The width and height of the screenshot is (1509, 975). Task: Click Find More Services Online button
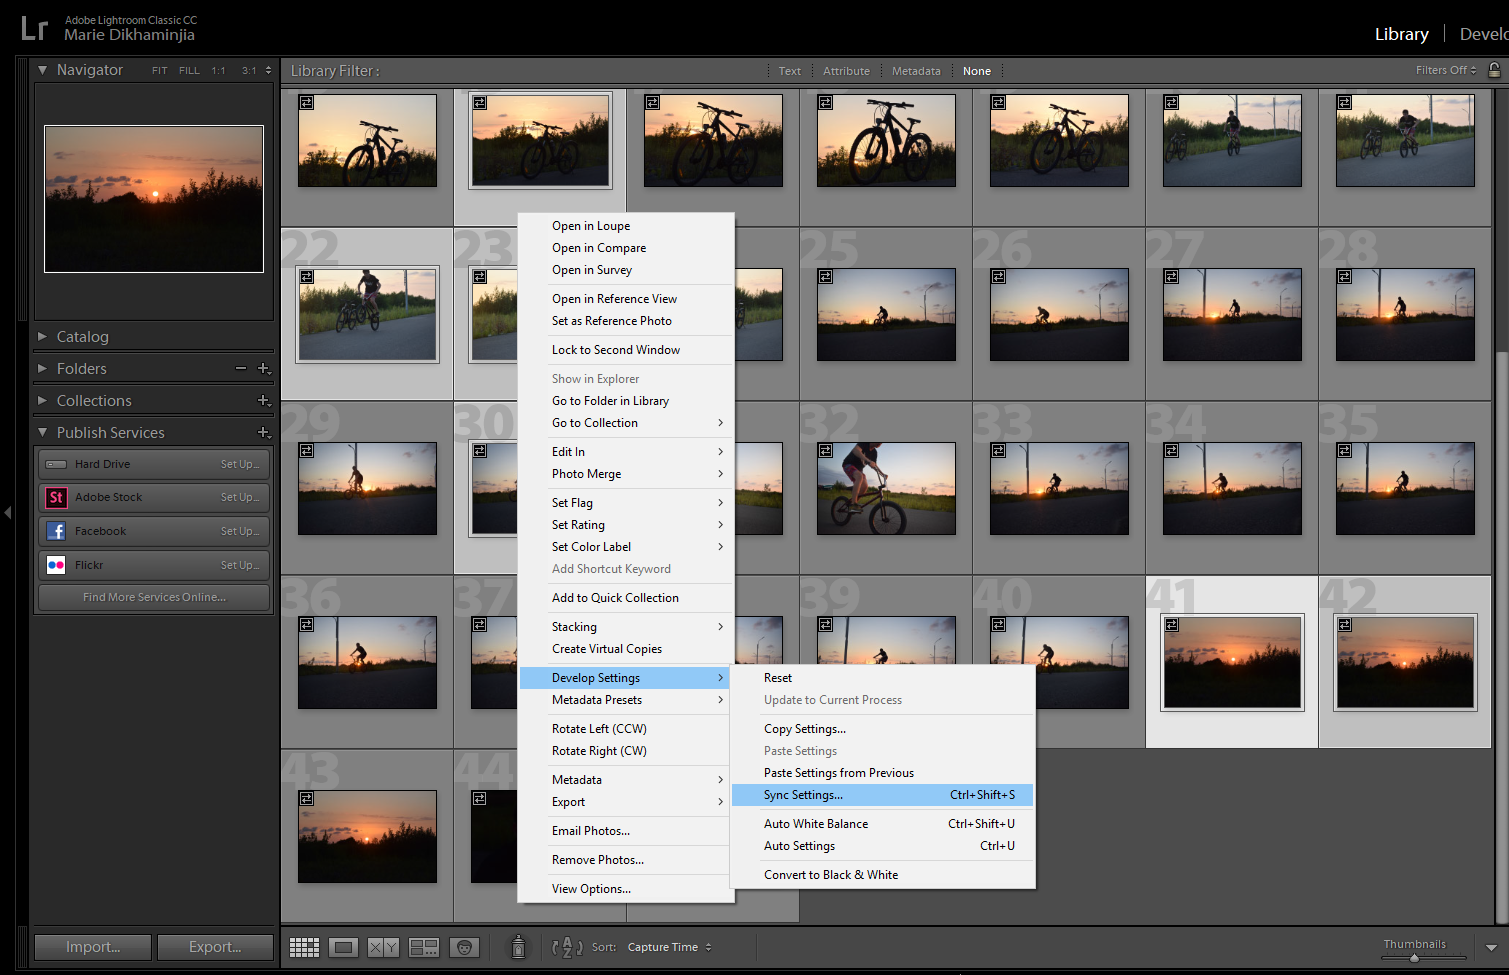pyautogui.click(x=154, y=597)
